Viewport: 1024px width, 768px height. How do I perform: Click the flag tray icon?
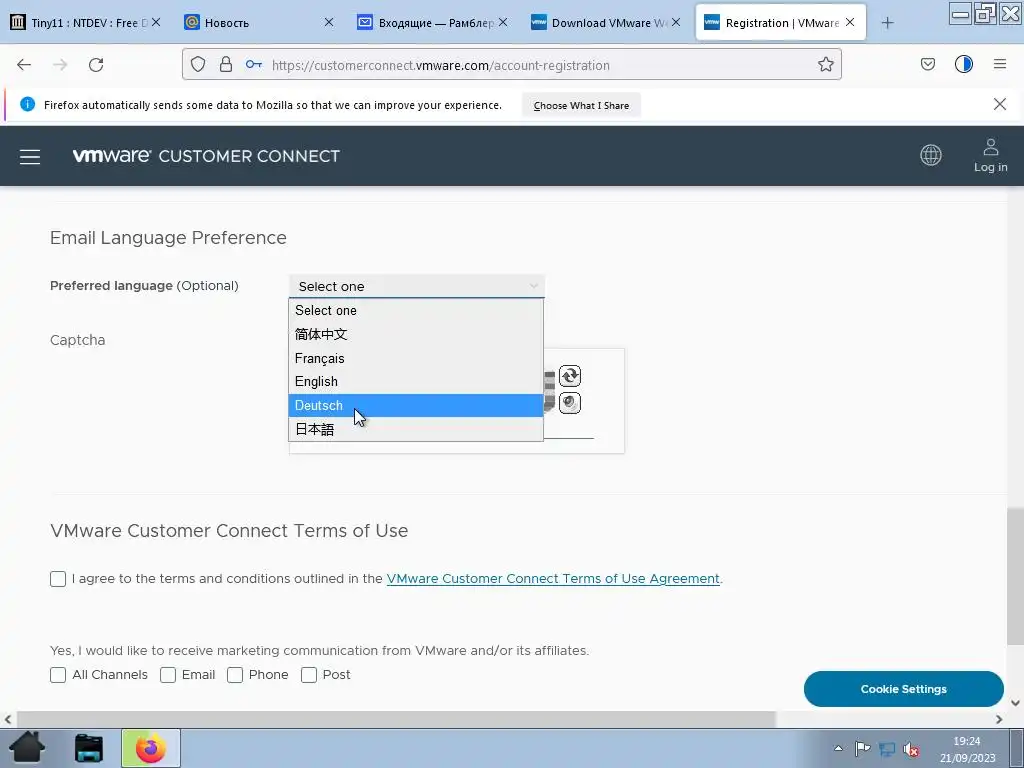pyautogui.click(x=862, y=748)
